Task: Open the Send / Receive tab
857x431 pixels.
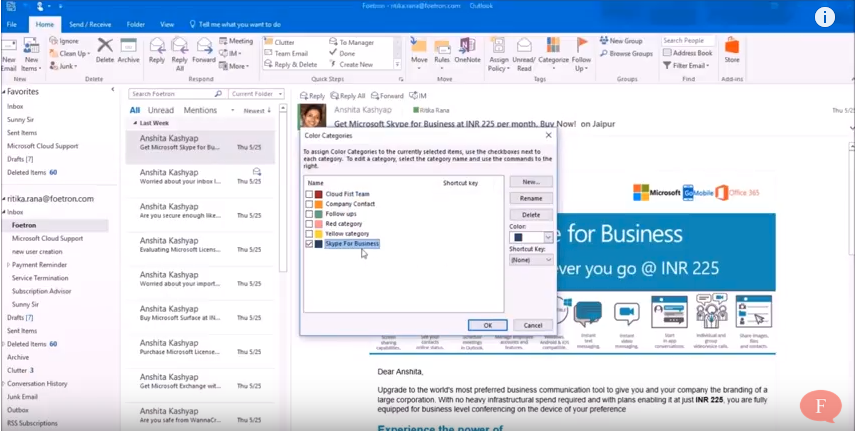Action: pyautogui.click(x=90, y=25)
